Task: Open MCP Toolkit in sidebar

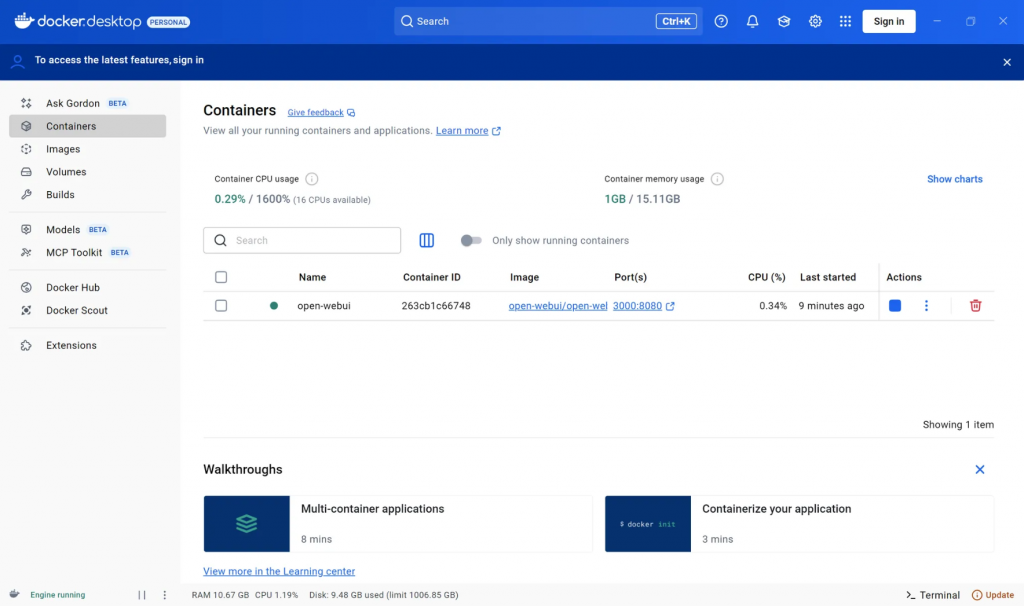Action: pos(88,252)
